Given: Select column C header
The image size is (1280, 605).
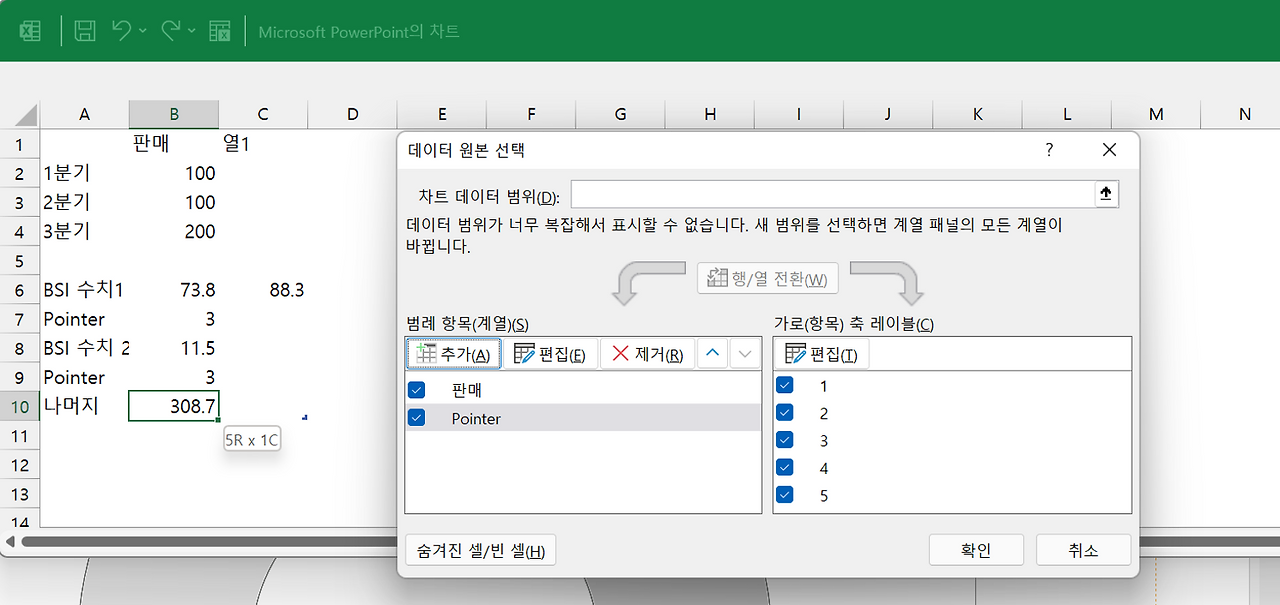Looking at the screenshot, I should tap(263, 114).
